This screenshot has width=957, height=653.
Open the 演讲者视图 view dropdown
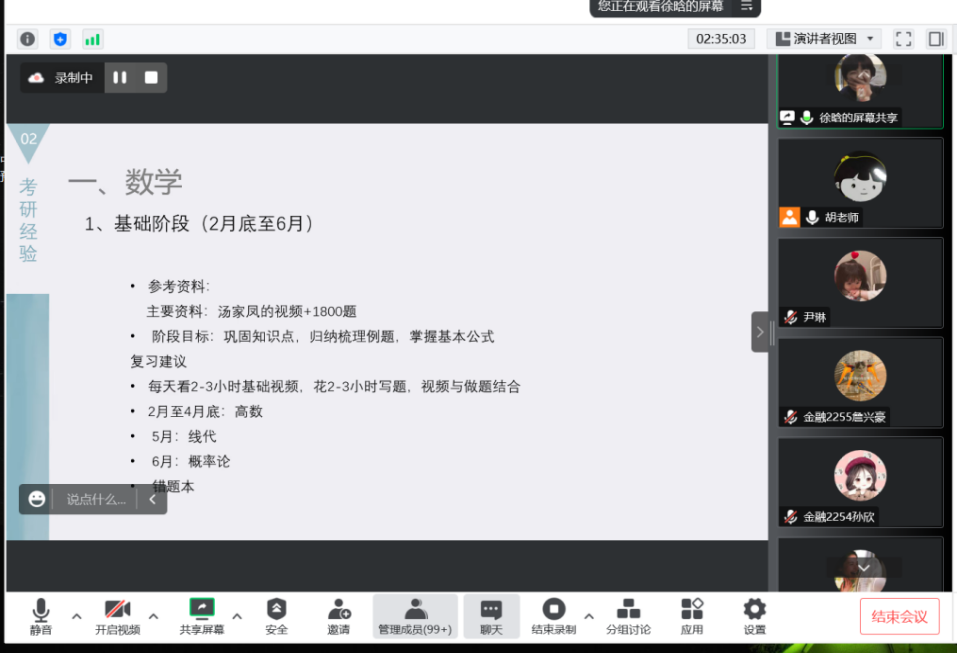coord(825,39)
